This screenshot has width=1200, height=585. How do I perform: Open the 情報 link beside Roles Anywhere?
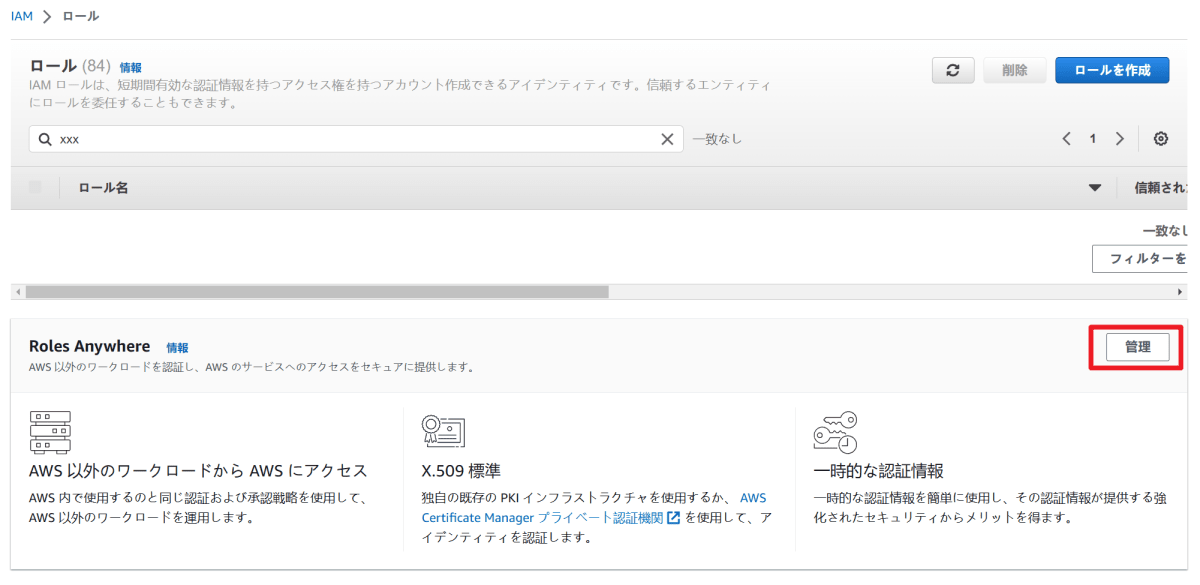pyautogui.click(x=177, y=348)
